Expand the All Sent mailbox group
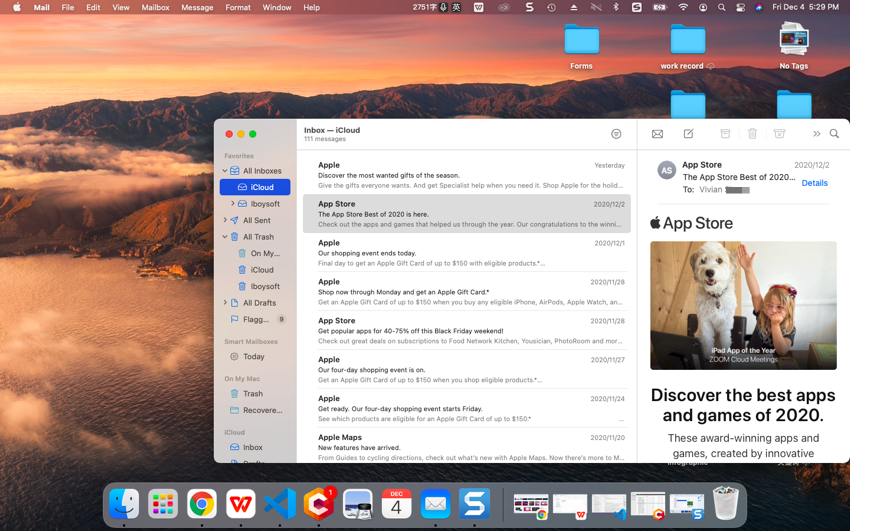 [x=225, y=220]
